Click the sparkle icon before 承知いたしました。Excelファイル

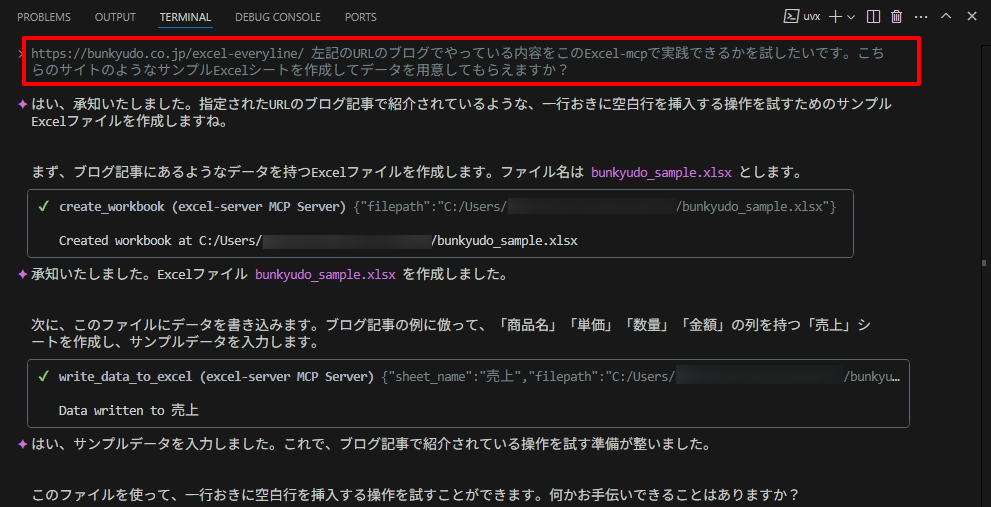pyautogui.click(x=22, y=275)
